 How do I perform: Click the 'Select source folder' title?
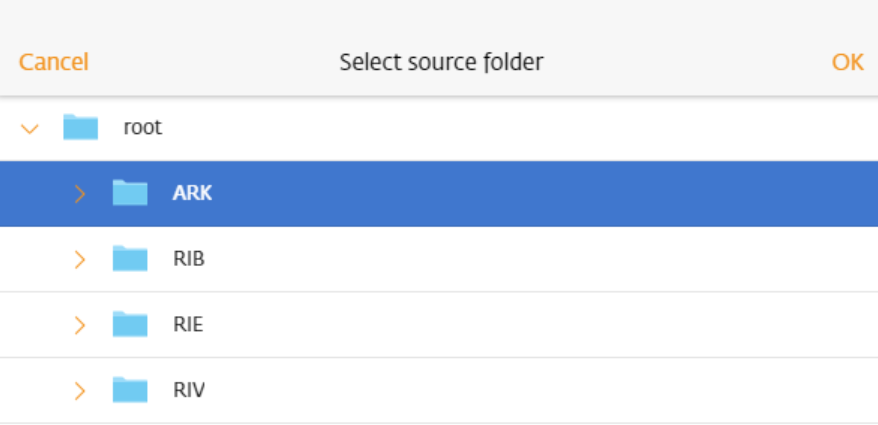point(441,62)
